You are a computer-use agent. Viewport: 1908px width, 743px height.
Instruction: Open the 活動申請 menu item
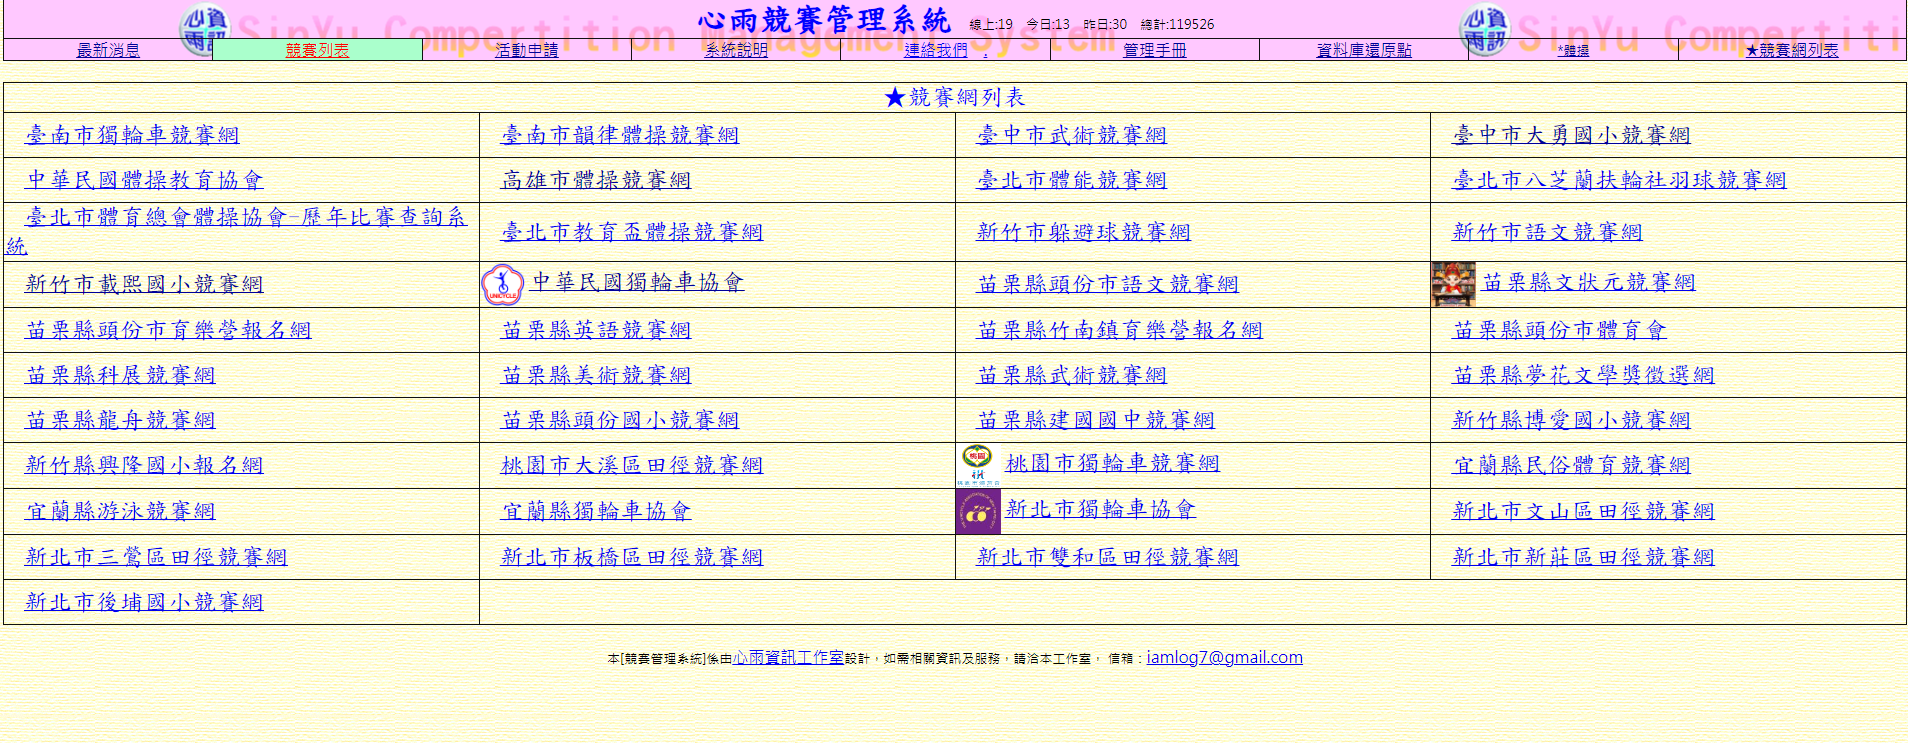pos(527,50)
